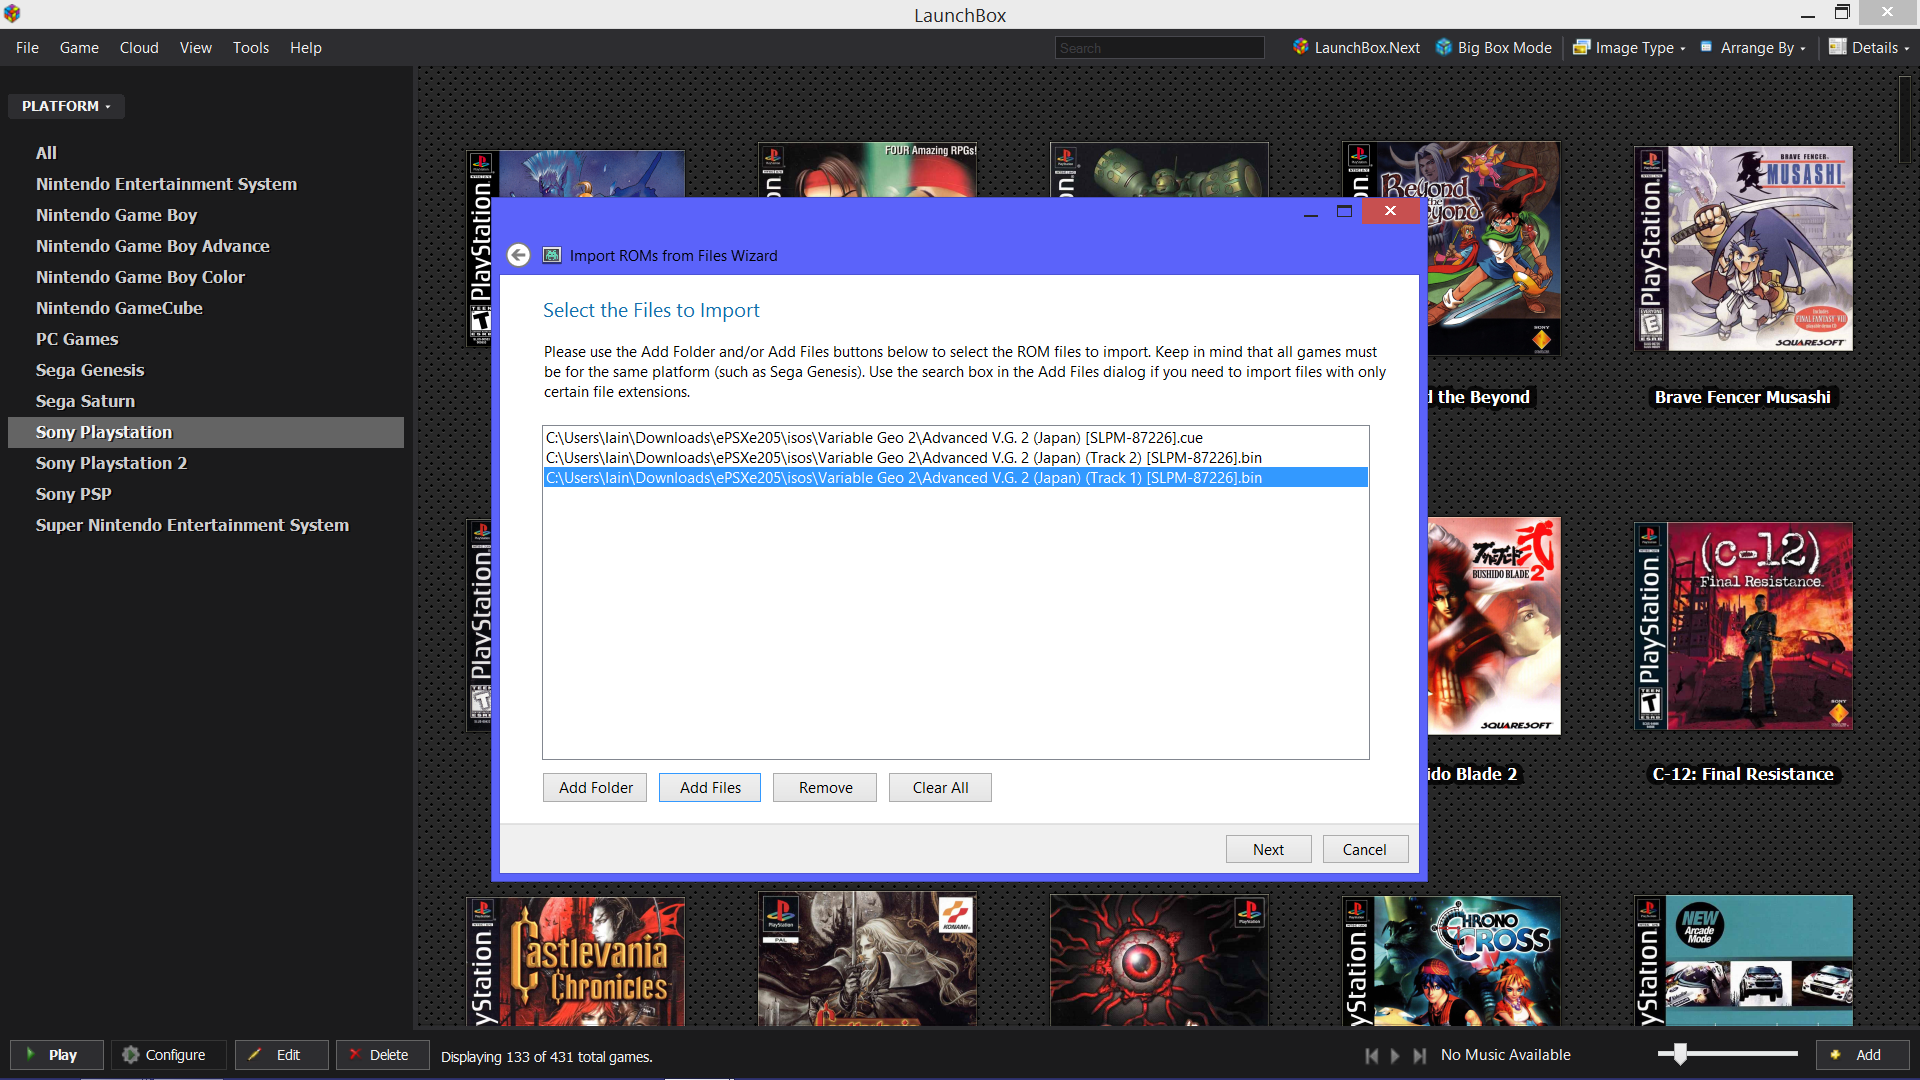Viewport: 1920px width, 1080px height.
Task: Open the Cloud menu
Action: 139,47
